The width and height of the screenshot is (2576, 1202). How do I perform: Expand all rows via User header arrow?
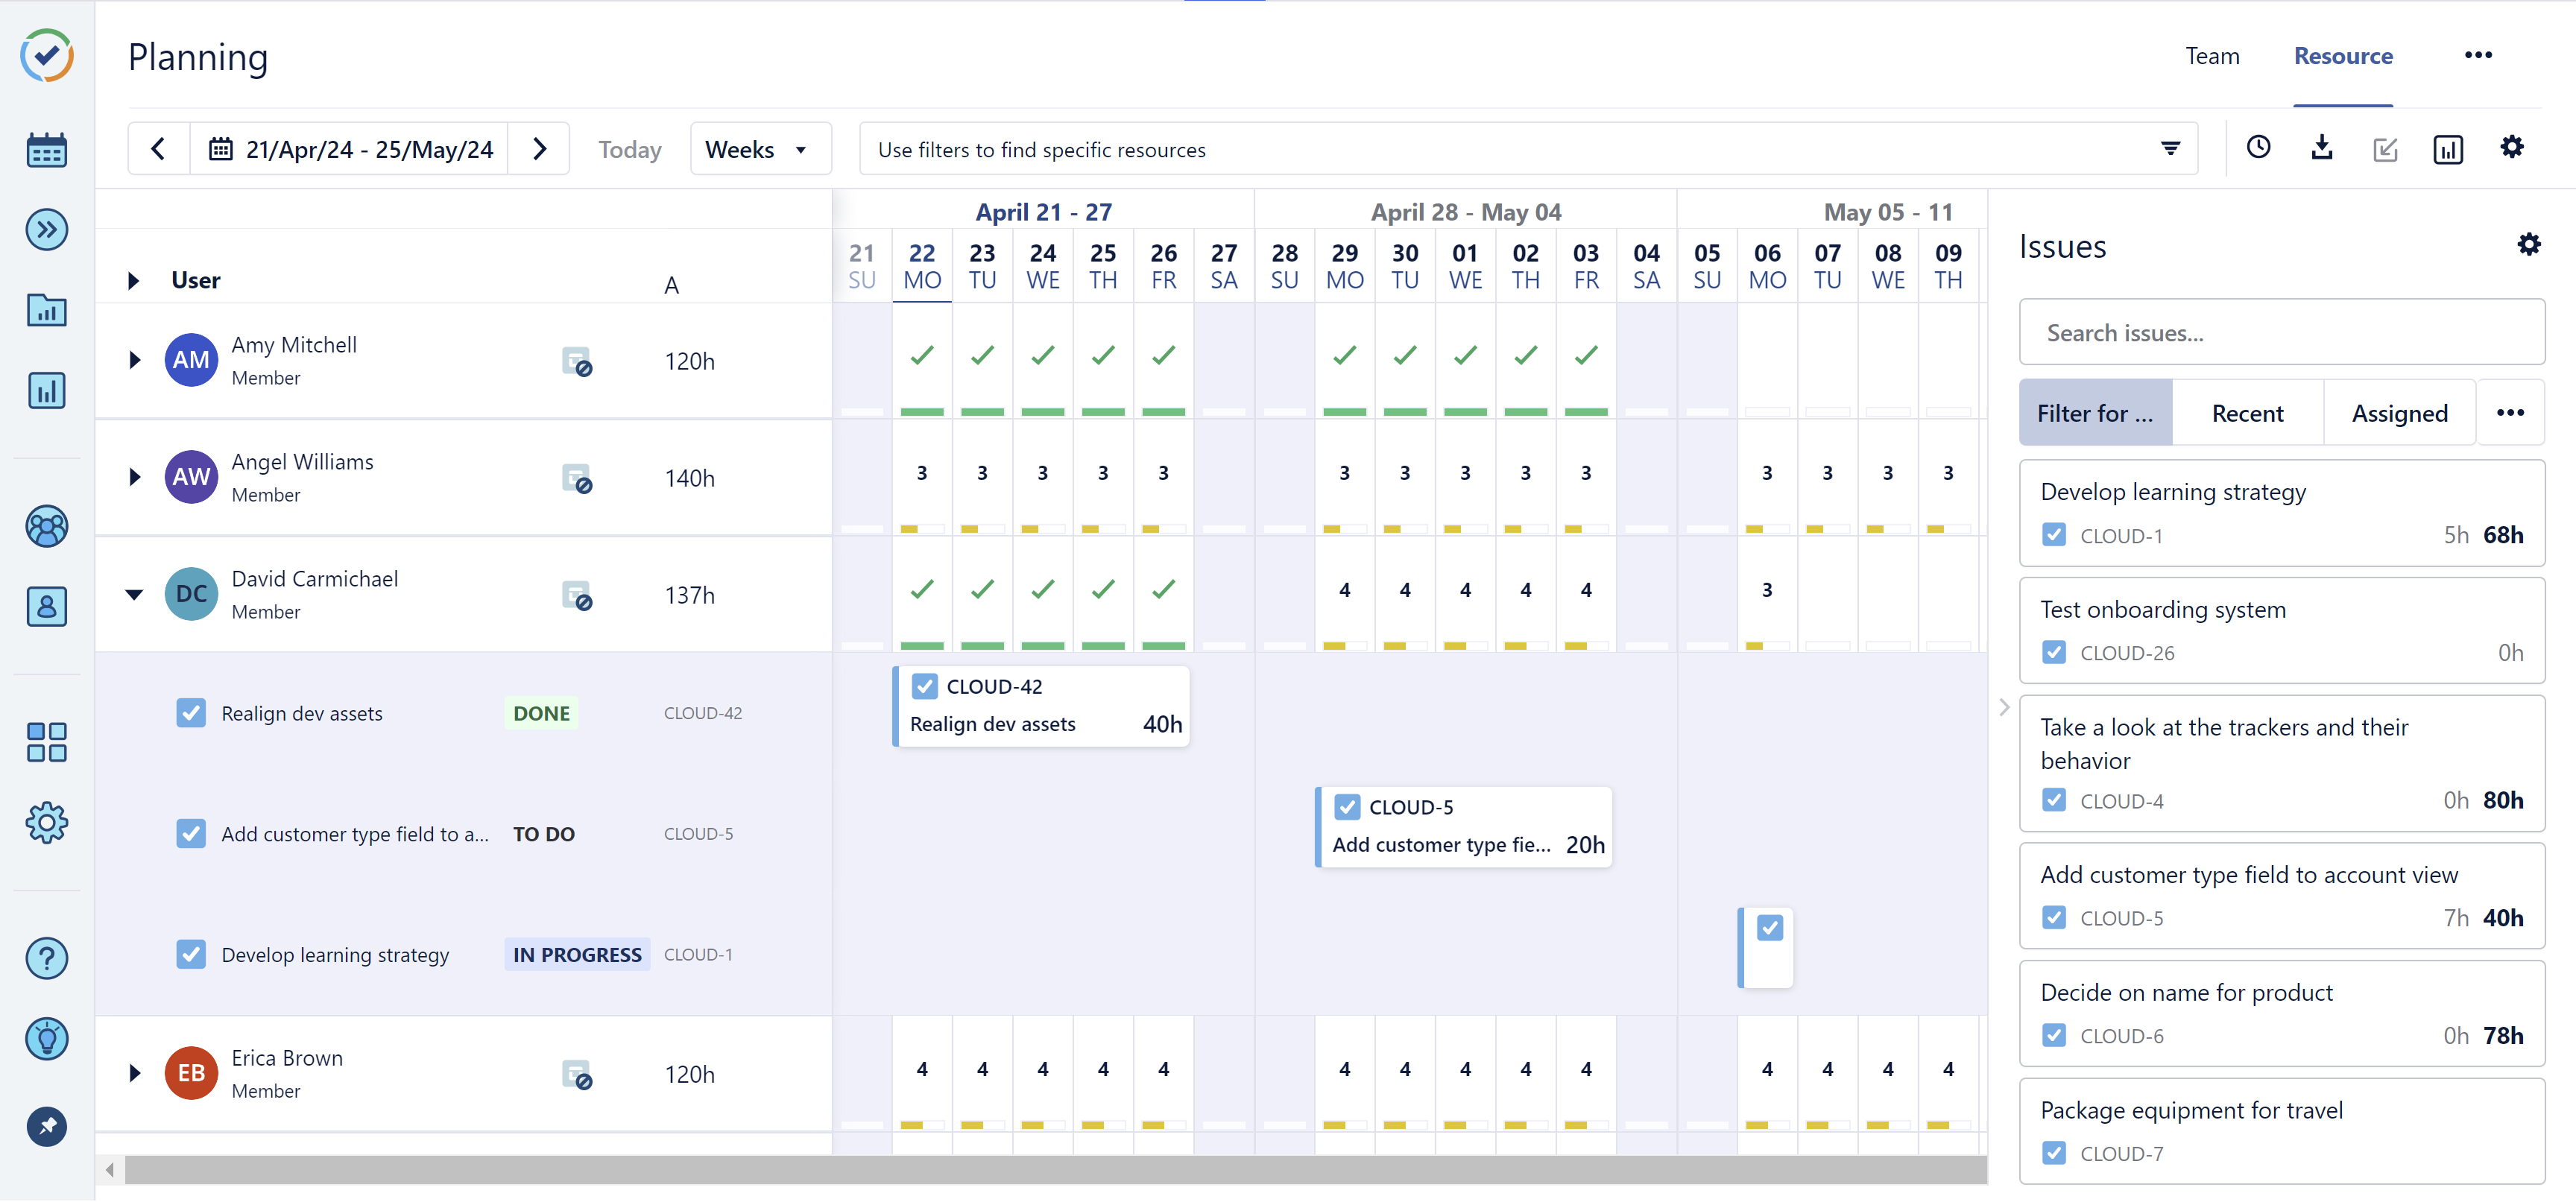coord(133,281)
